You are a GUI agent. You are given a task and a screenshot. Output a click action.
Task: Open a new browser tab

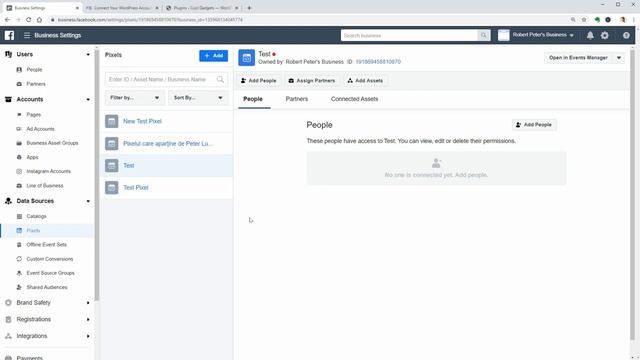click(249, 8)
